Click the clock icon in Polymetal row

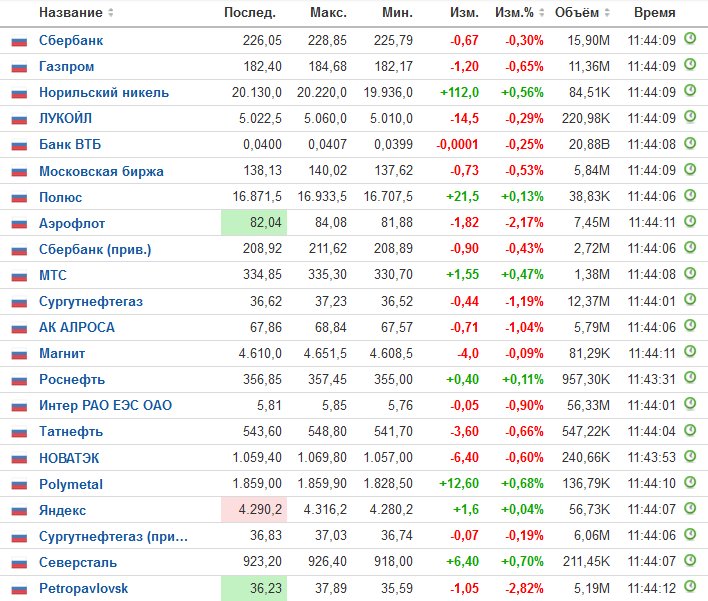pos(690,481)
